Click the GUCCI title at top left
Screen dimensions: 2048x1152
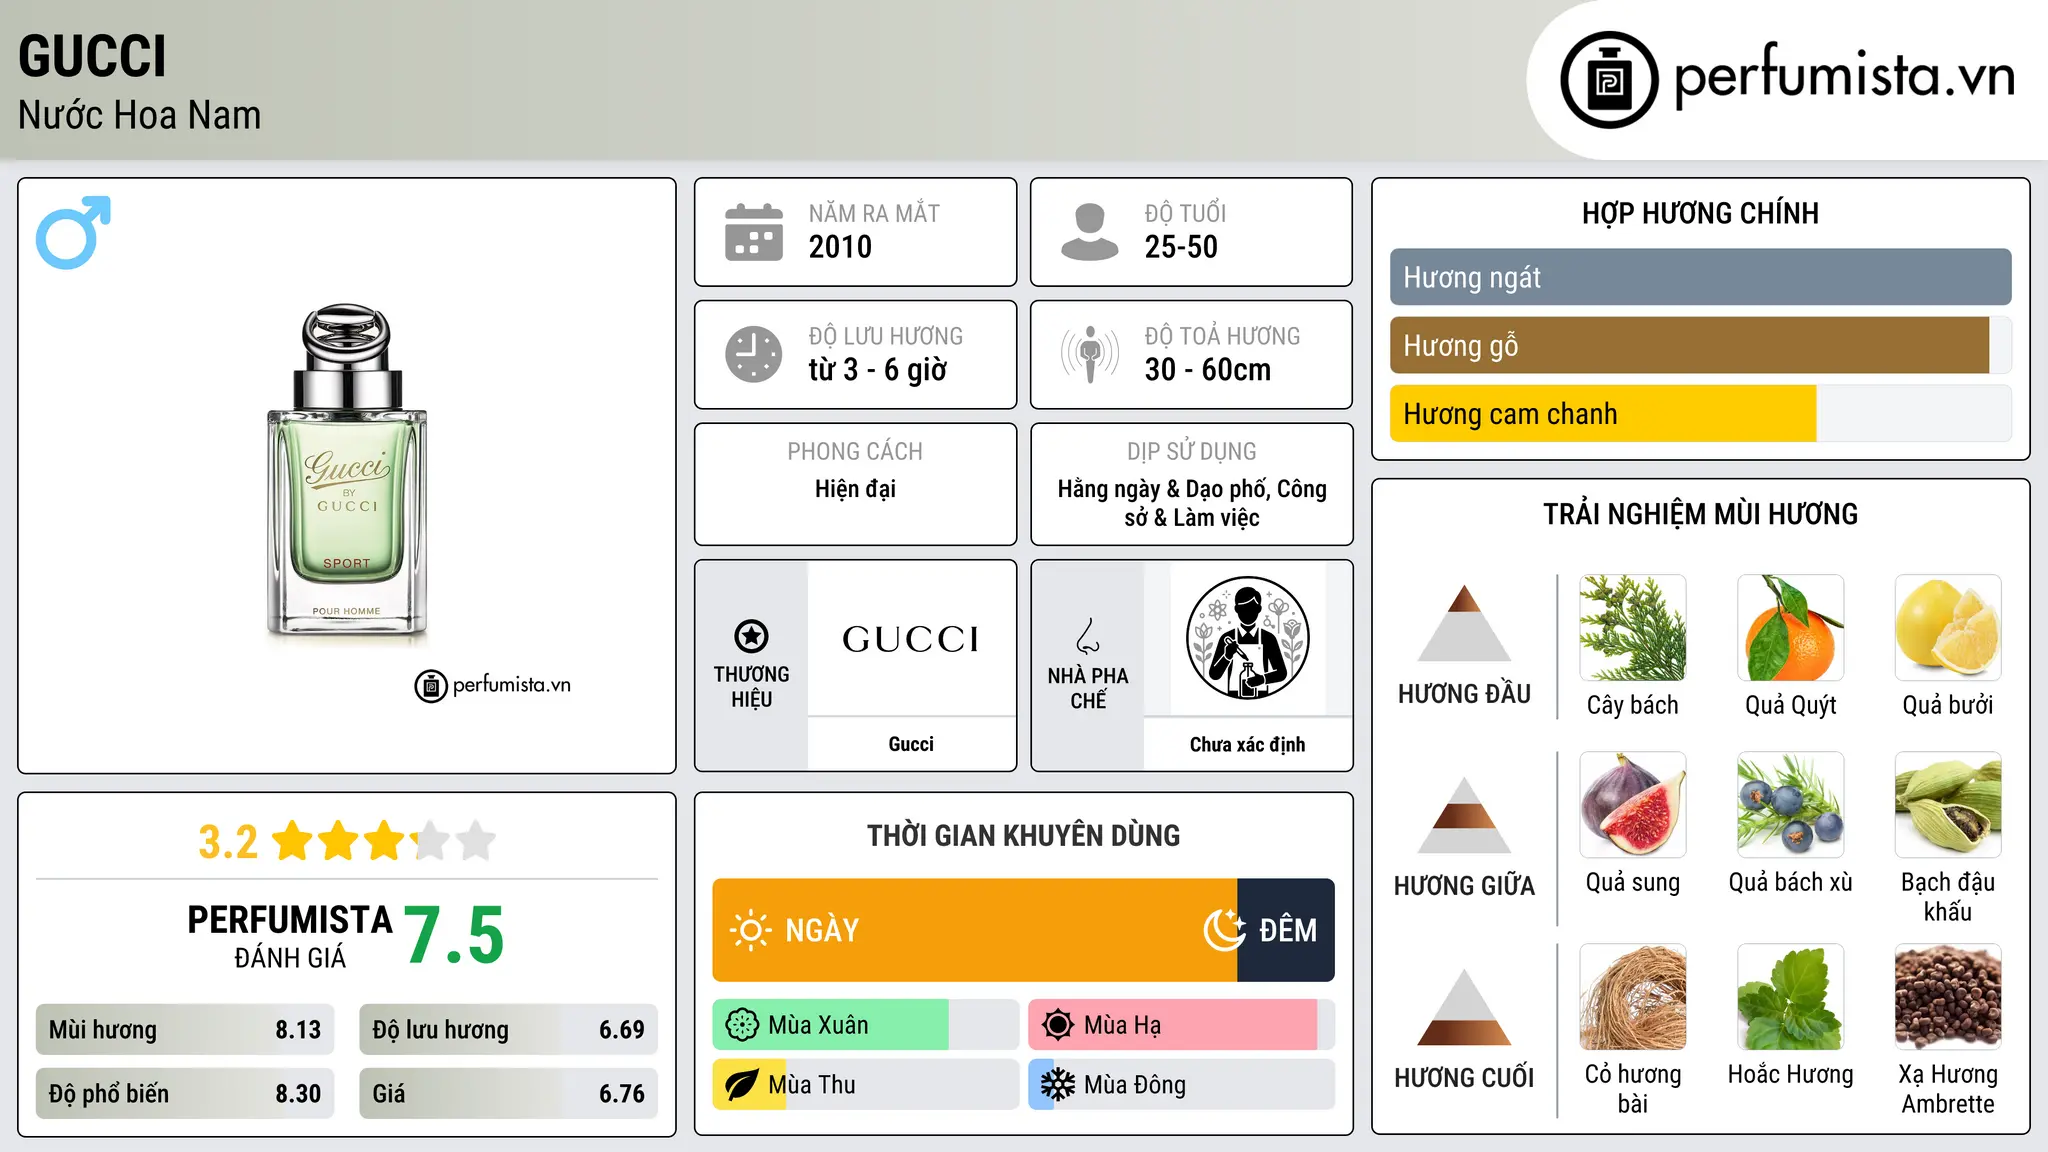92,56
